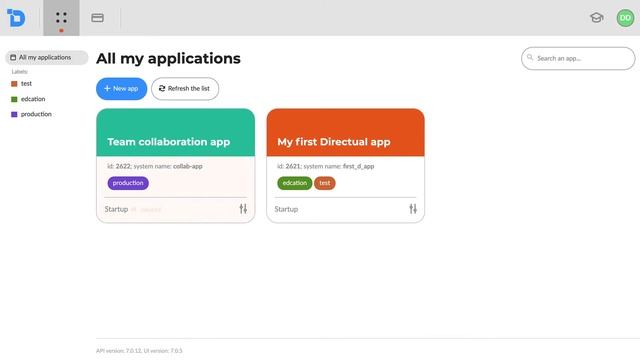The height and width of the screenshot is (360, 640).
Task: Click the purple production label color square
Action: click(x=14, y=114)
